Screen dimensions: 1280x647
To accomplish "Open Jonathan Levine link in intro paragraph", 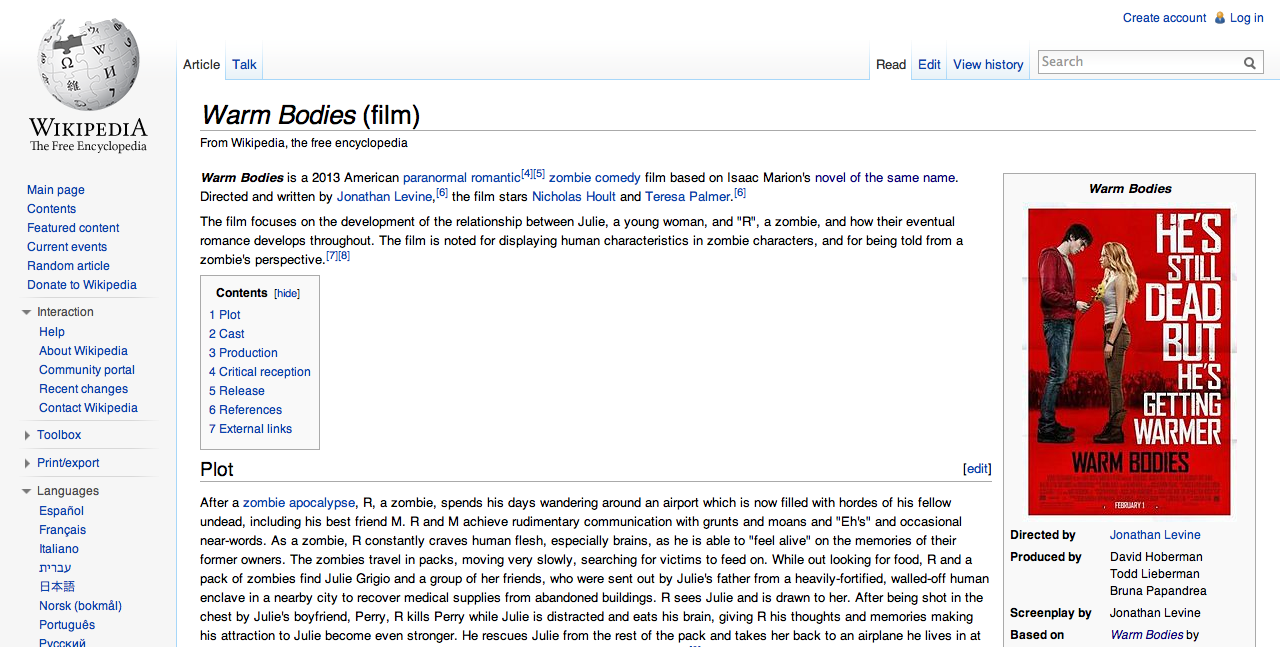I will coord(384,197).
